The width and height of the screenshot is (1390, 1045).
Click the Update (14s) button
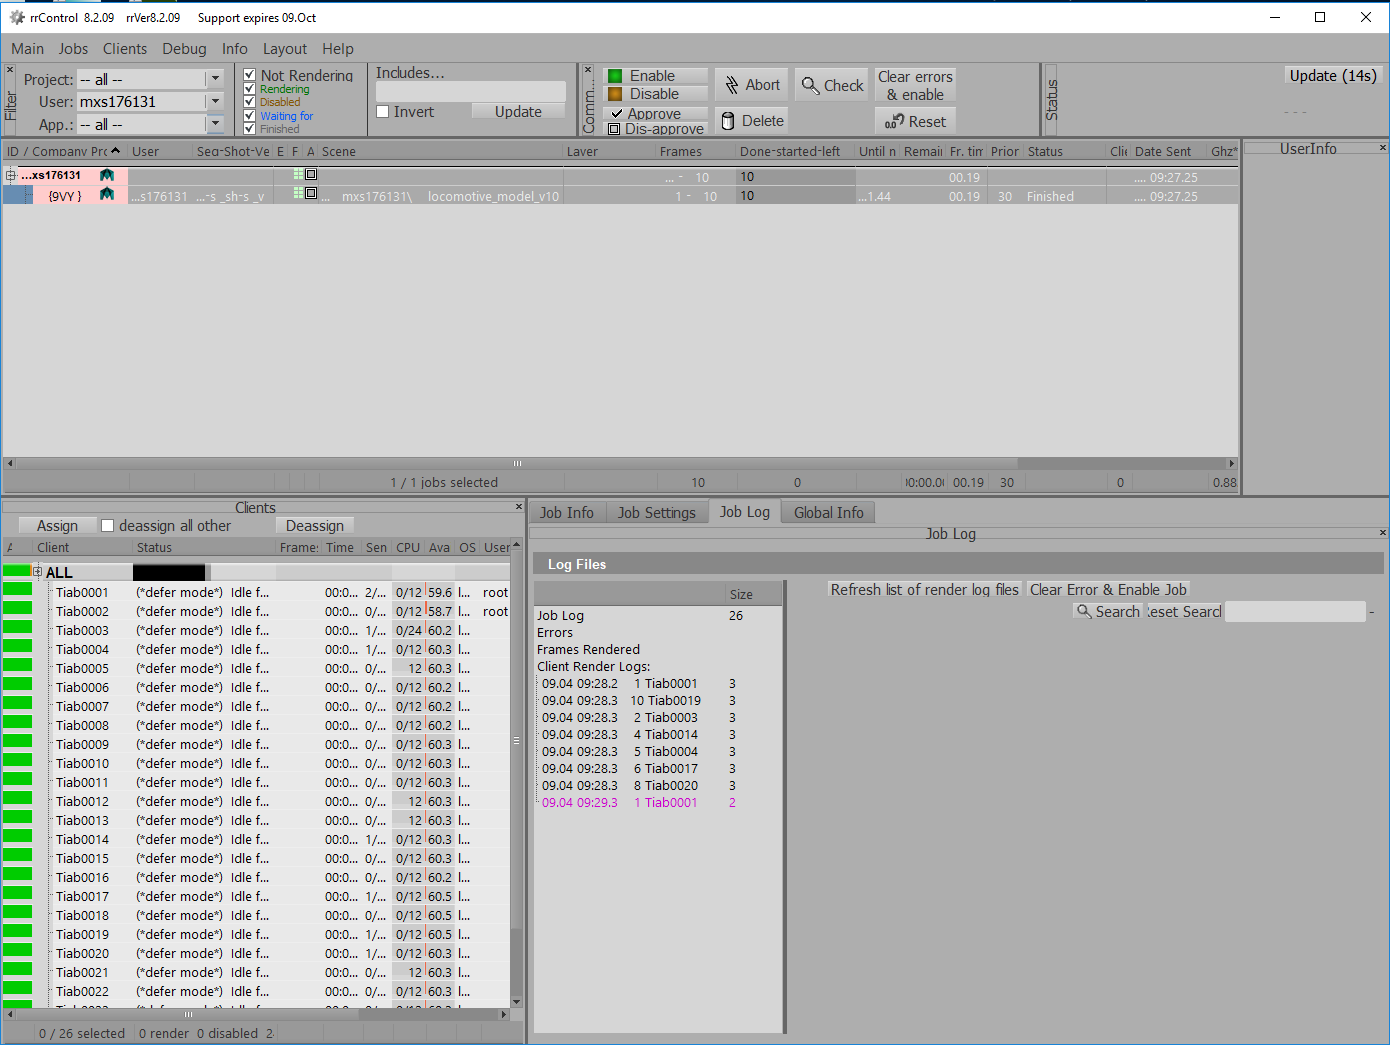tap(1333, 76)
